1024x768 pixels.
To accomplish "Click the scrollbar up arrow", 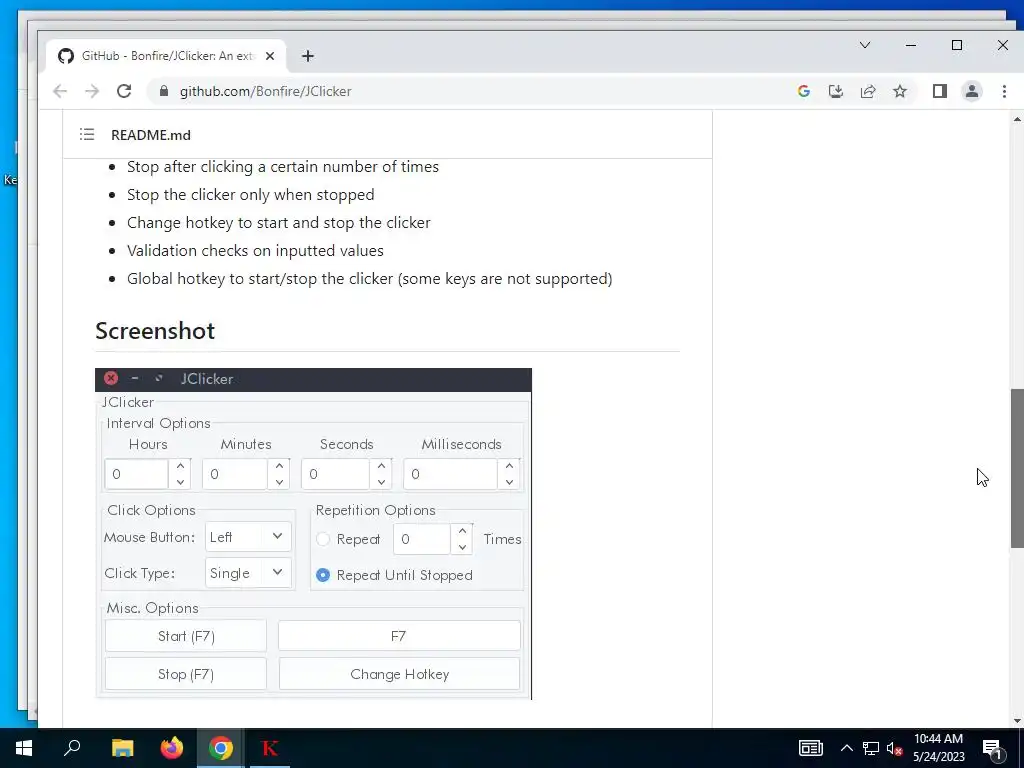I will tap(1017, 119).
